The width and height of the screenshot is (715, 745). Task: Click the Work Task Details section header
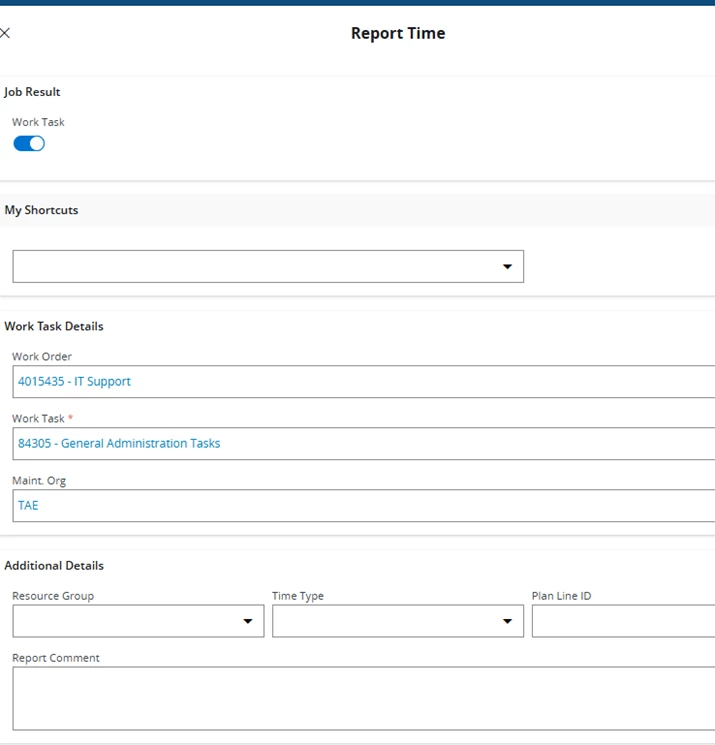click(x=54, y=326)
